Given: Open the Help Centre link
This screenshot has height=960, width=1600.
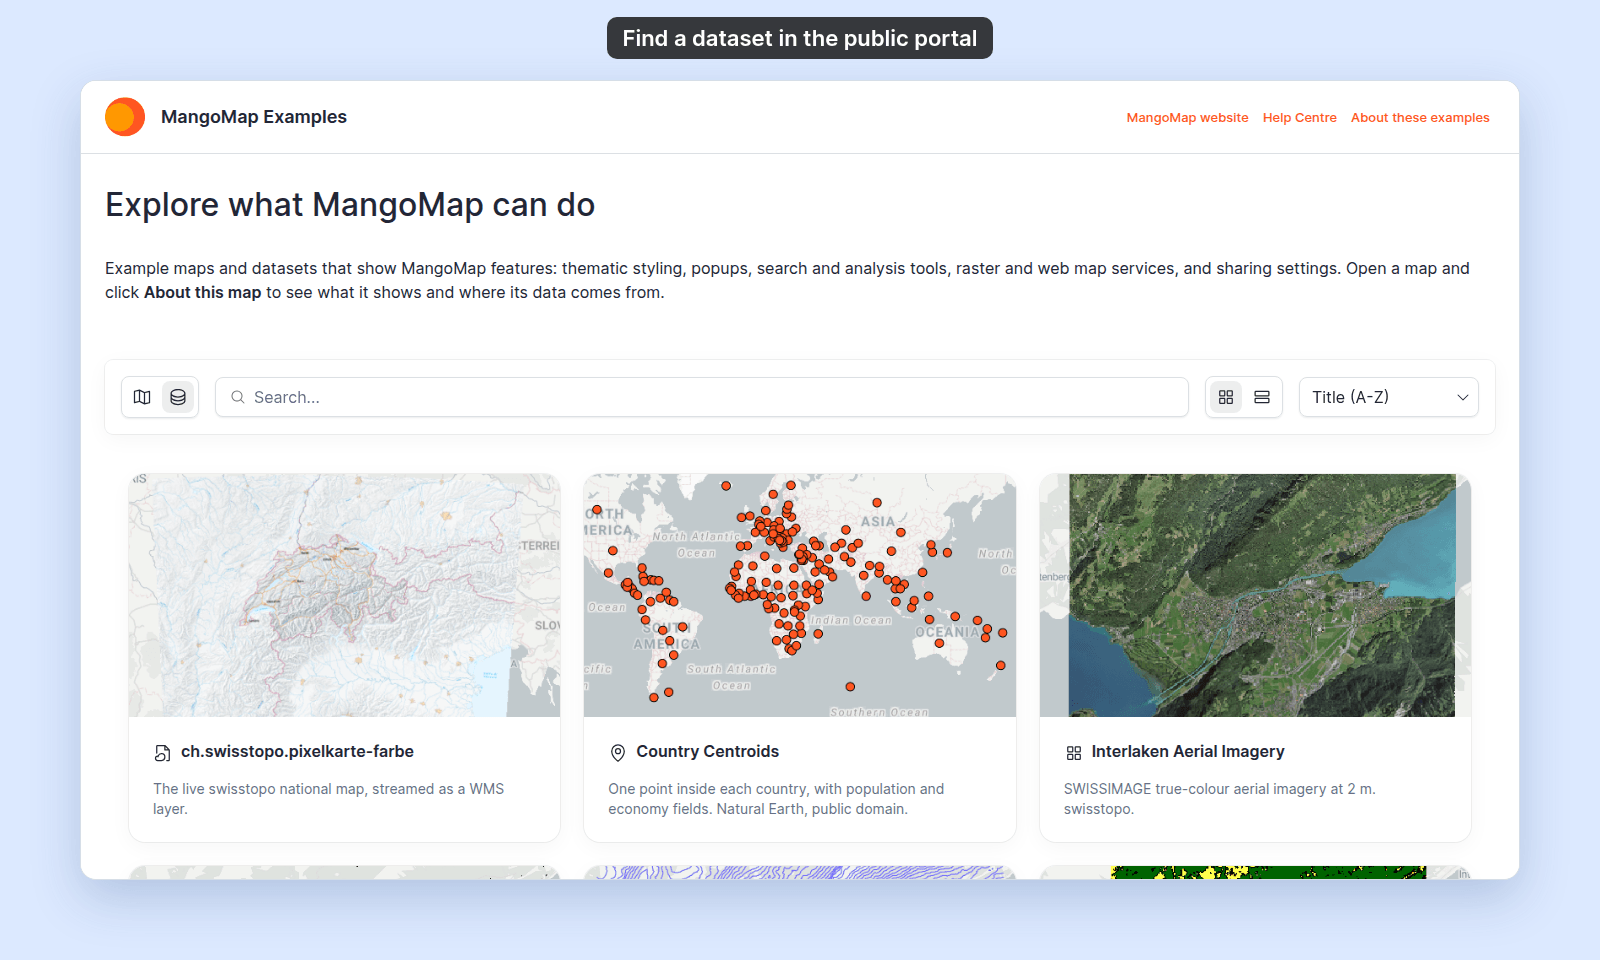Looking at the screenshot, I should click(x=1299, y=118).
